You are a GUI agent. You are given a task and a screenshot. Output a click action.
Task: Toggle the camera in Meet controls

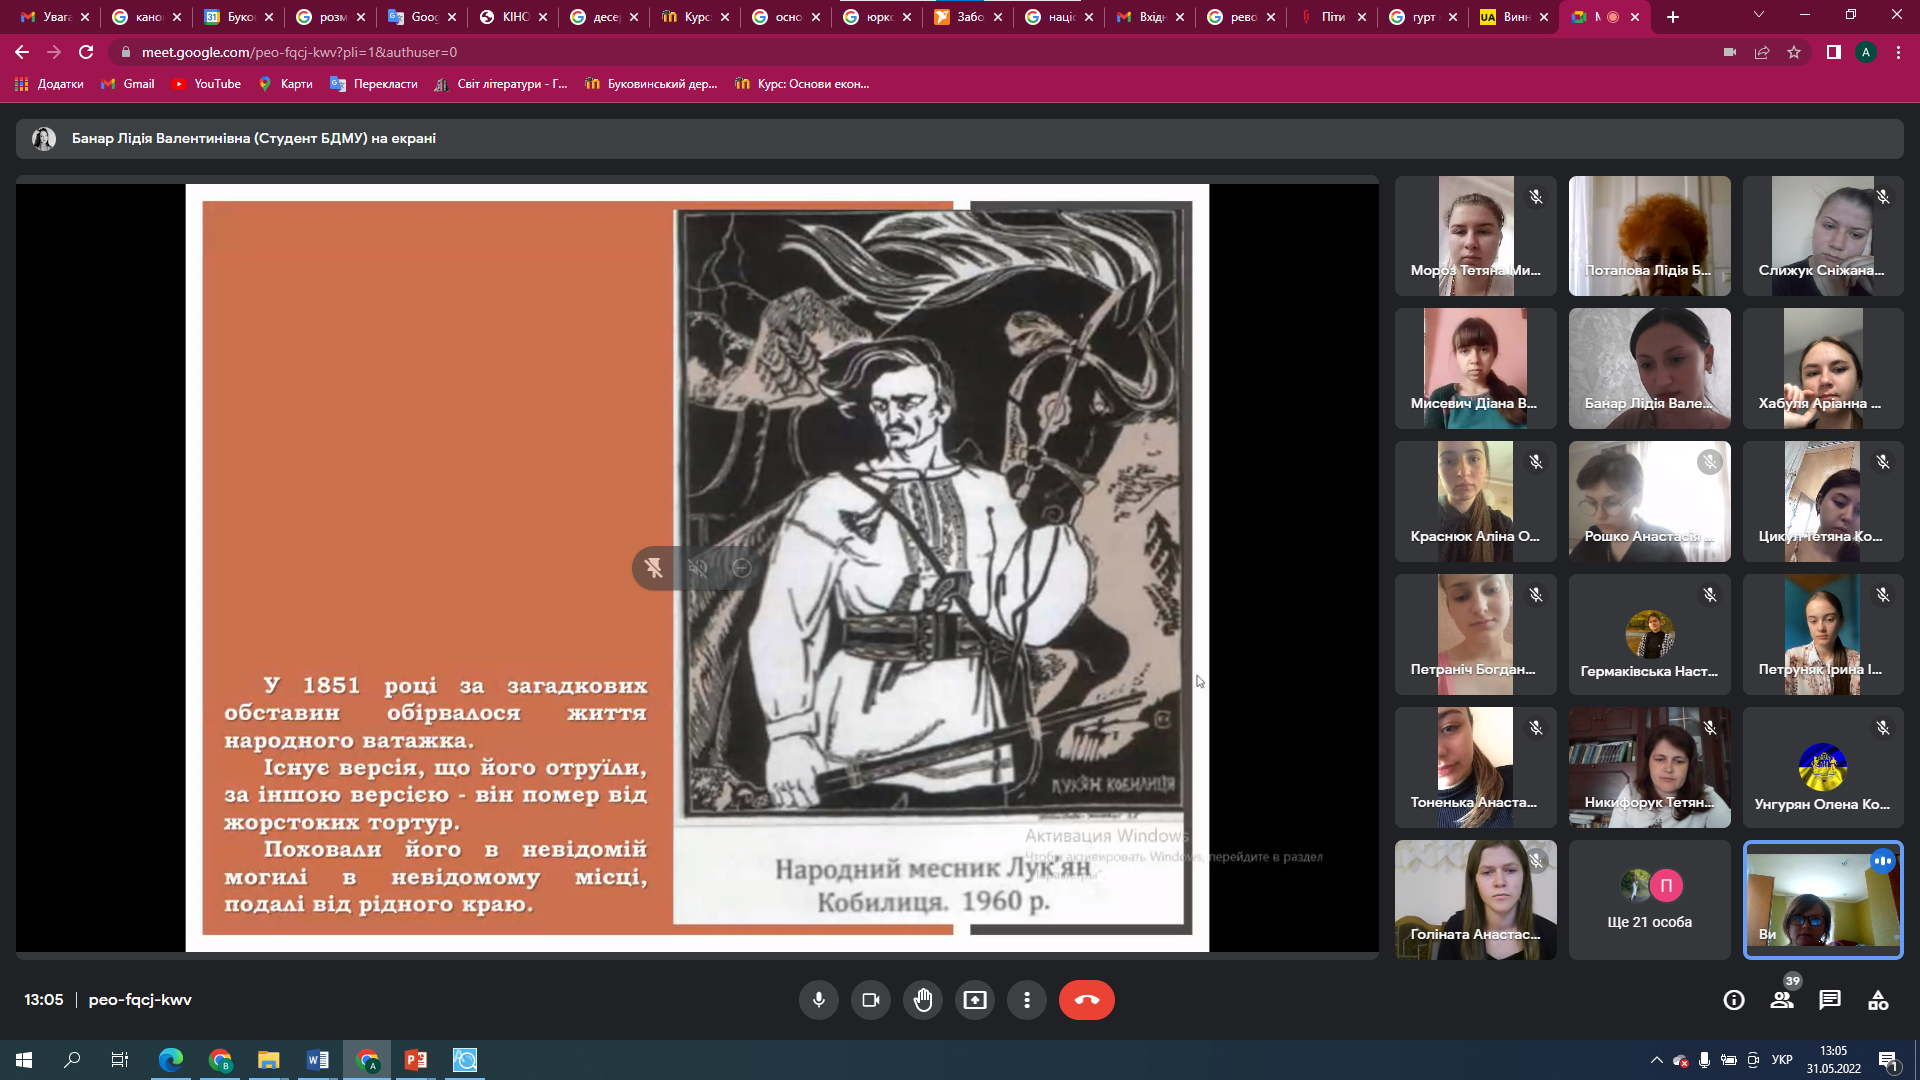870,1000
